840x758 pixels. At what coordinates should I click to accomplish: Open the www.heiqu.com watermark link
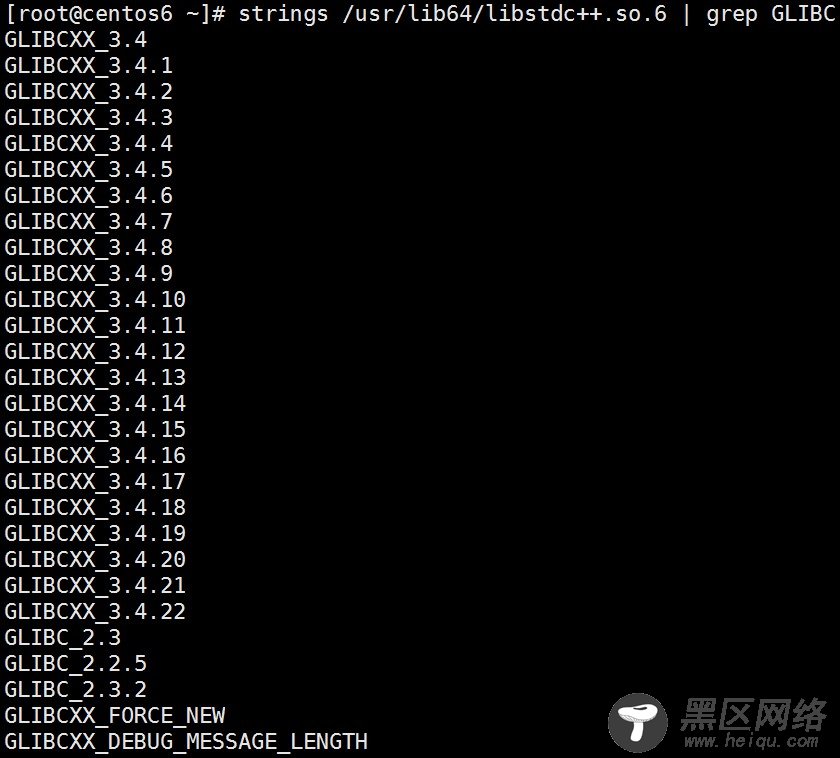pyautogui.click(x=751, y=741)
